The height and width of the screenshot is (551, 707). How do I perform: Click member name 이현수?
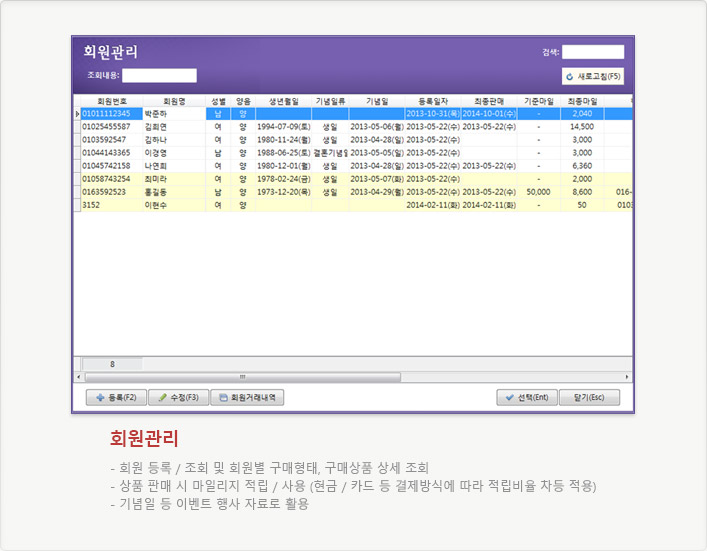point(174,205)
